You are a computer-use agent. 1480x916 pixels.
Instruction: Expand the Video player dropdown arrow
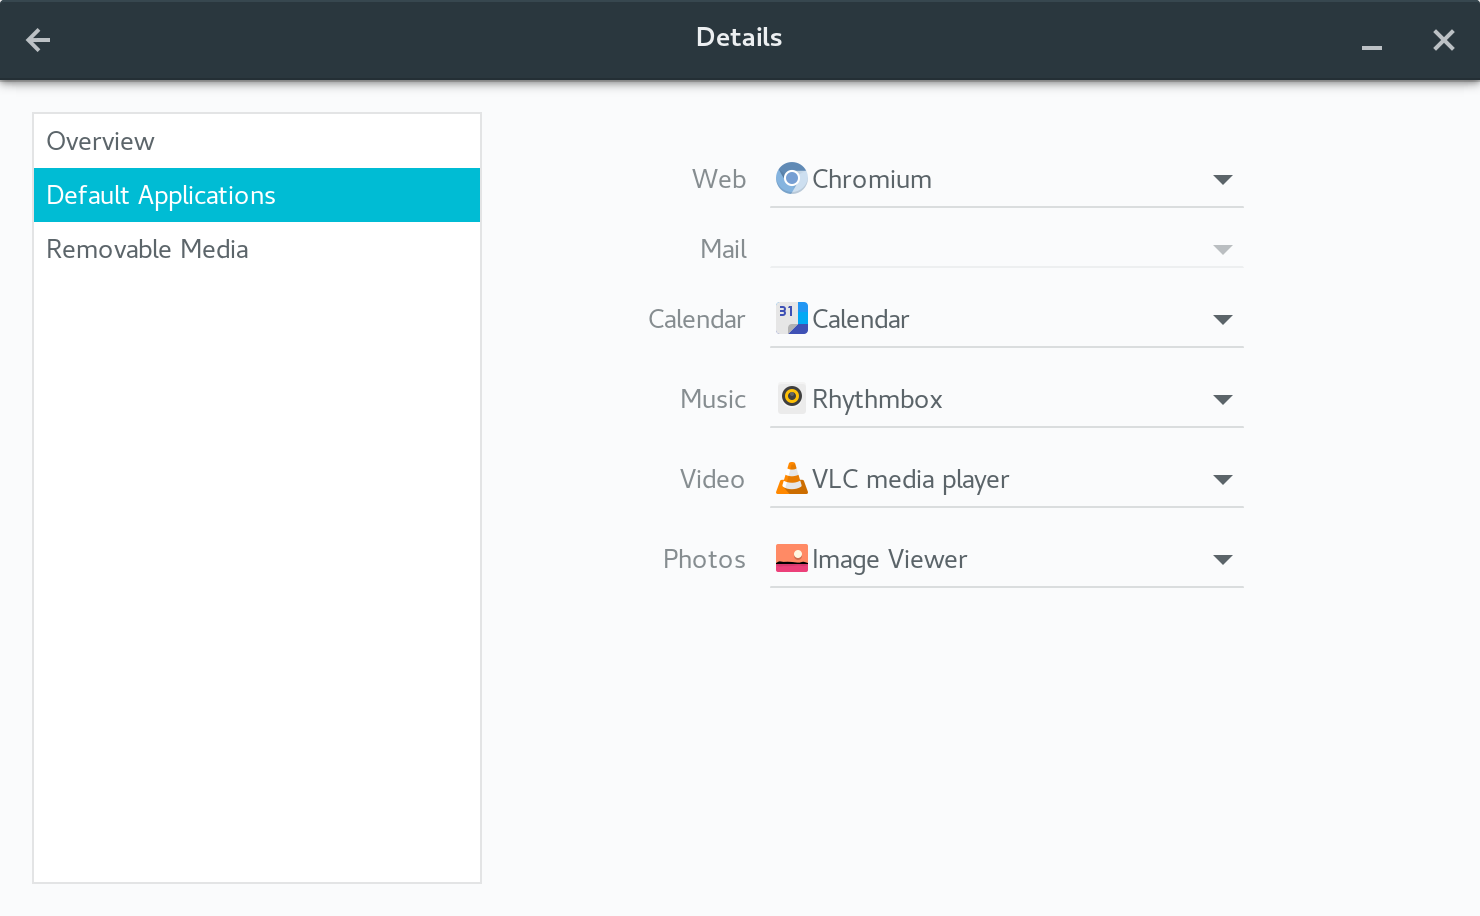pos(1222,480)
